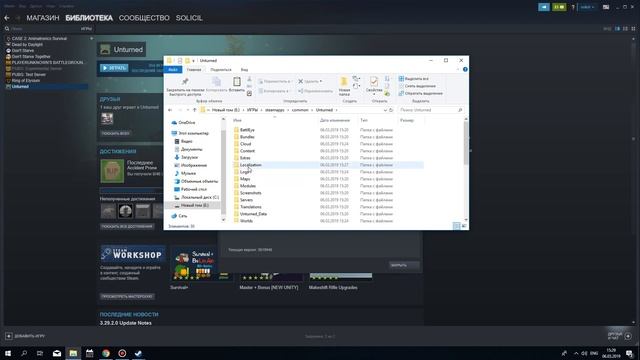Open the СООБЩЕСТВО tab in Steam
Image resolution: width=640 pixels, height=360 pixels.
144,18
